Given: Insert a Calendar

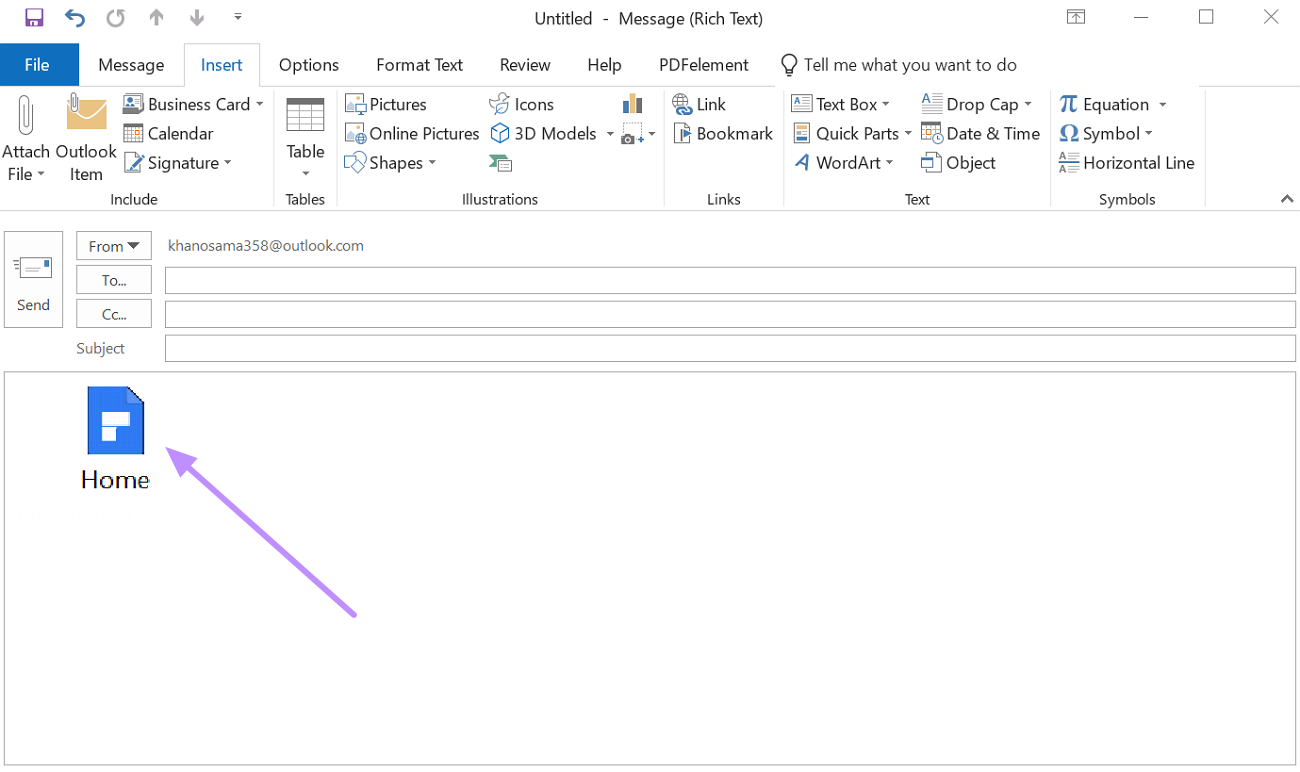Looking at the screenshot, I should tap(168, 133).
